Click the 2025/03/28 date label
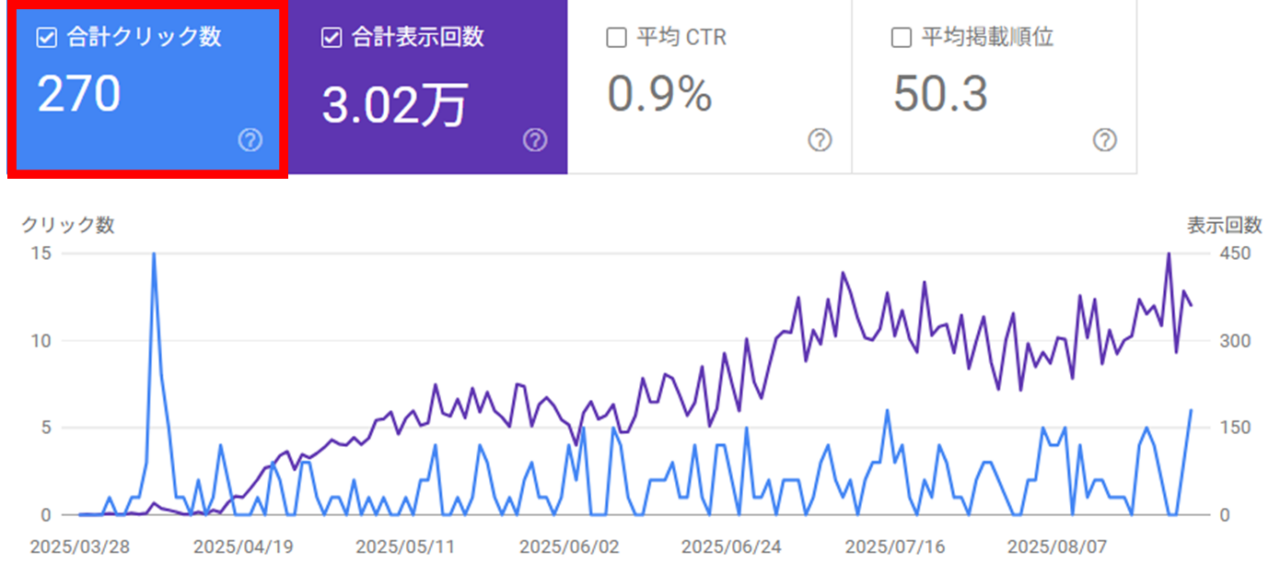This screenshot has width=1280, height=576. (x=79, y=547)
